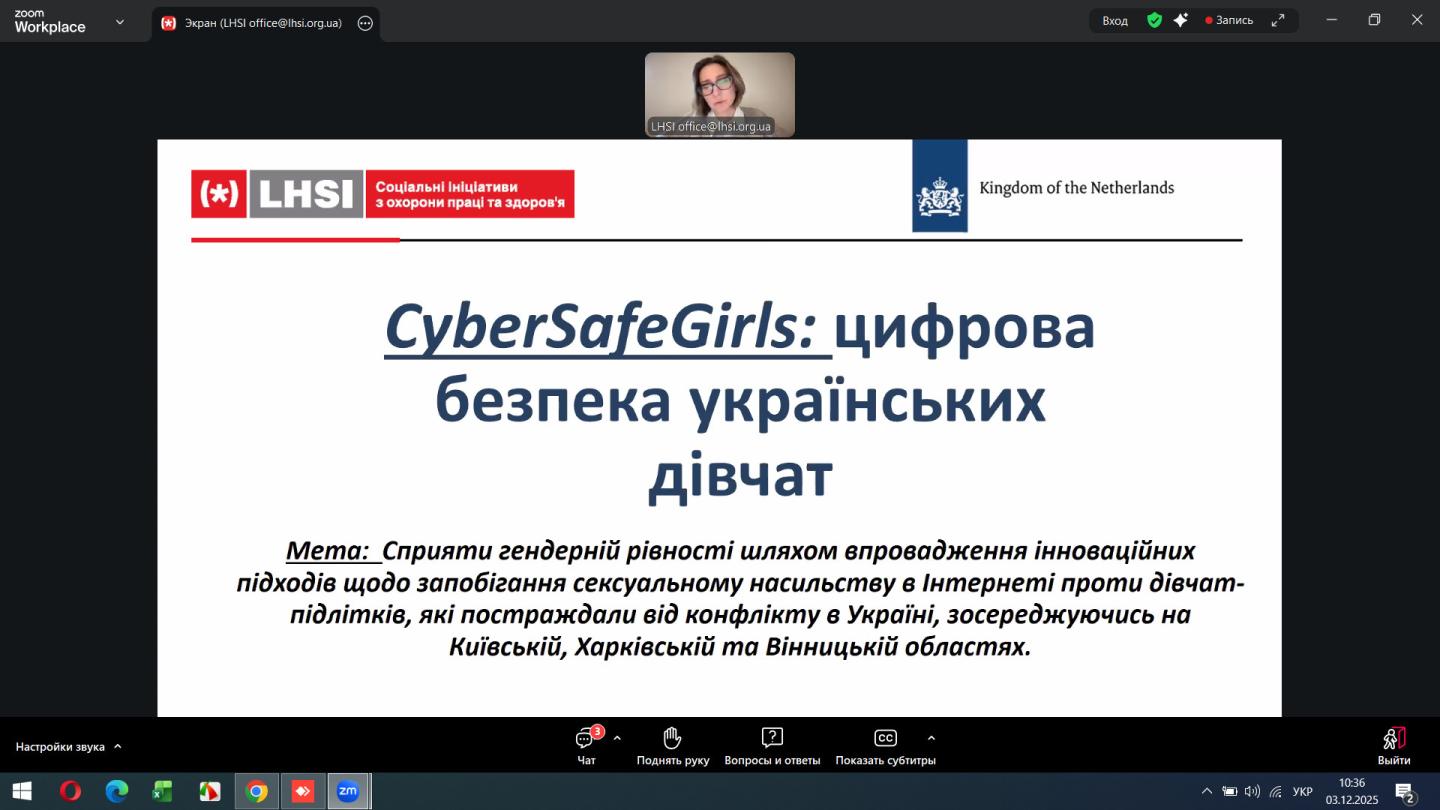Open Wi-Fi network settings in tray
Screen dimensions: 1440x810
click(1276, 791)
